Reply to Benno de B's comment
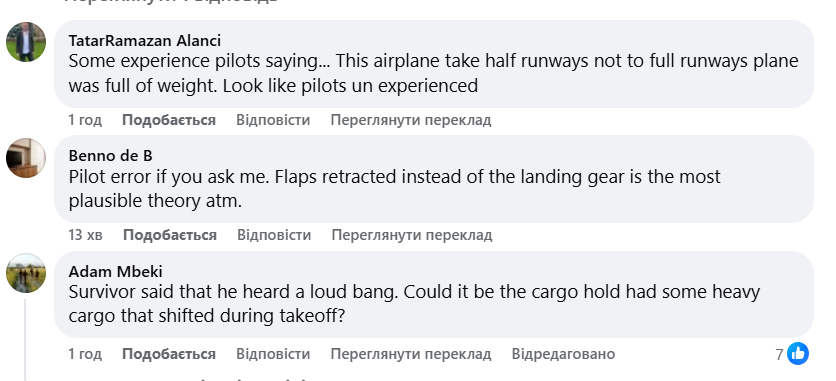The height and width of the screenshot is (381, 836). point(274,235)
